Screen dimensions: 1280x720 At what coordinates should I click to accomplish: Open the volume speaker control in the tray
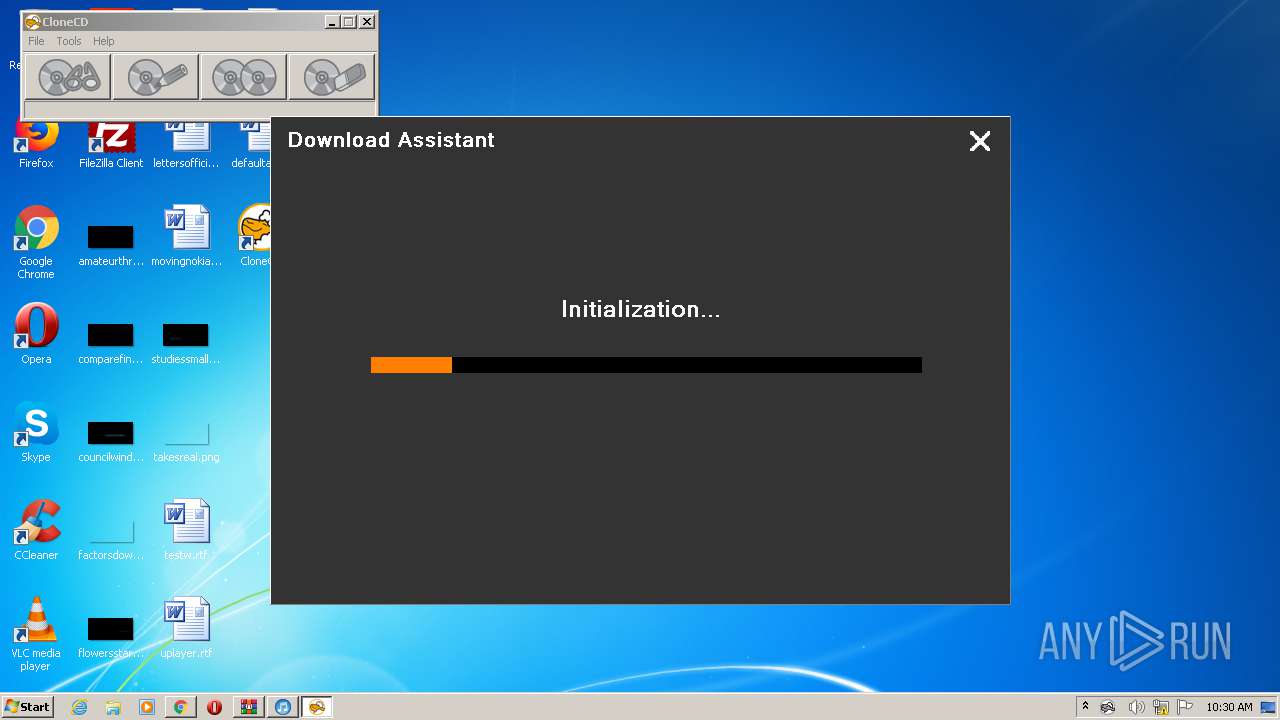[x=1136, y=707]
